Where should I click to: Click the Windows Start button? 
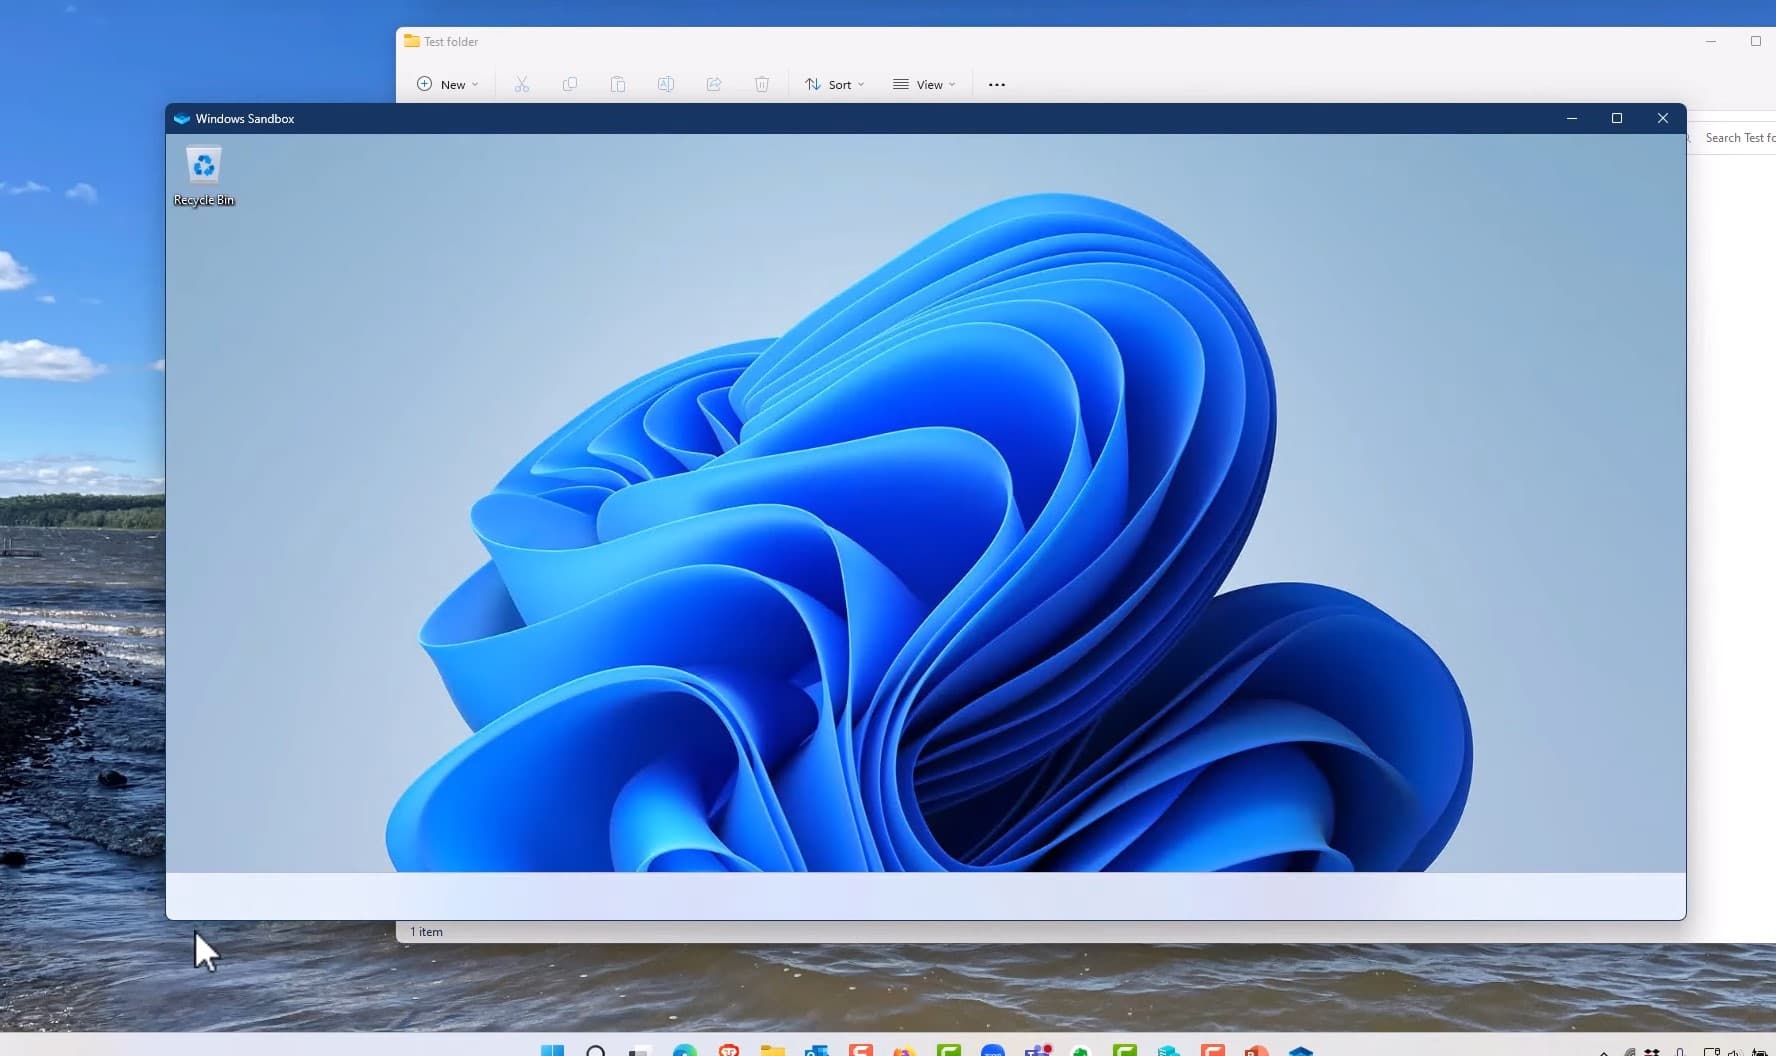(553, 1050)
